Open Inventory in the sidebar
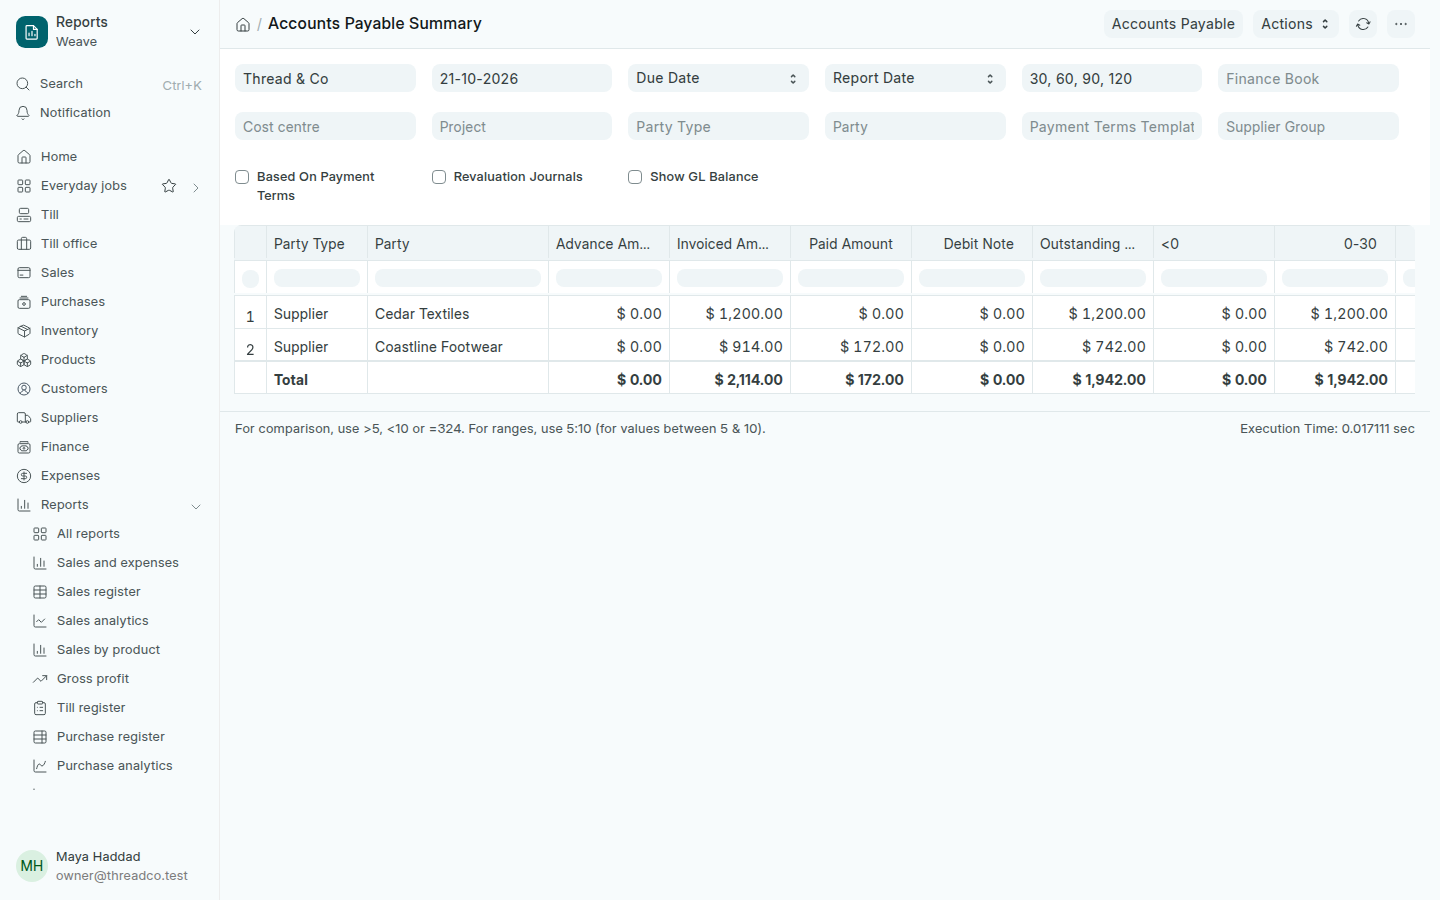This screenshot has height=900, width=1440. (109, 331)
